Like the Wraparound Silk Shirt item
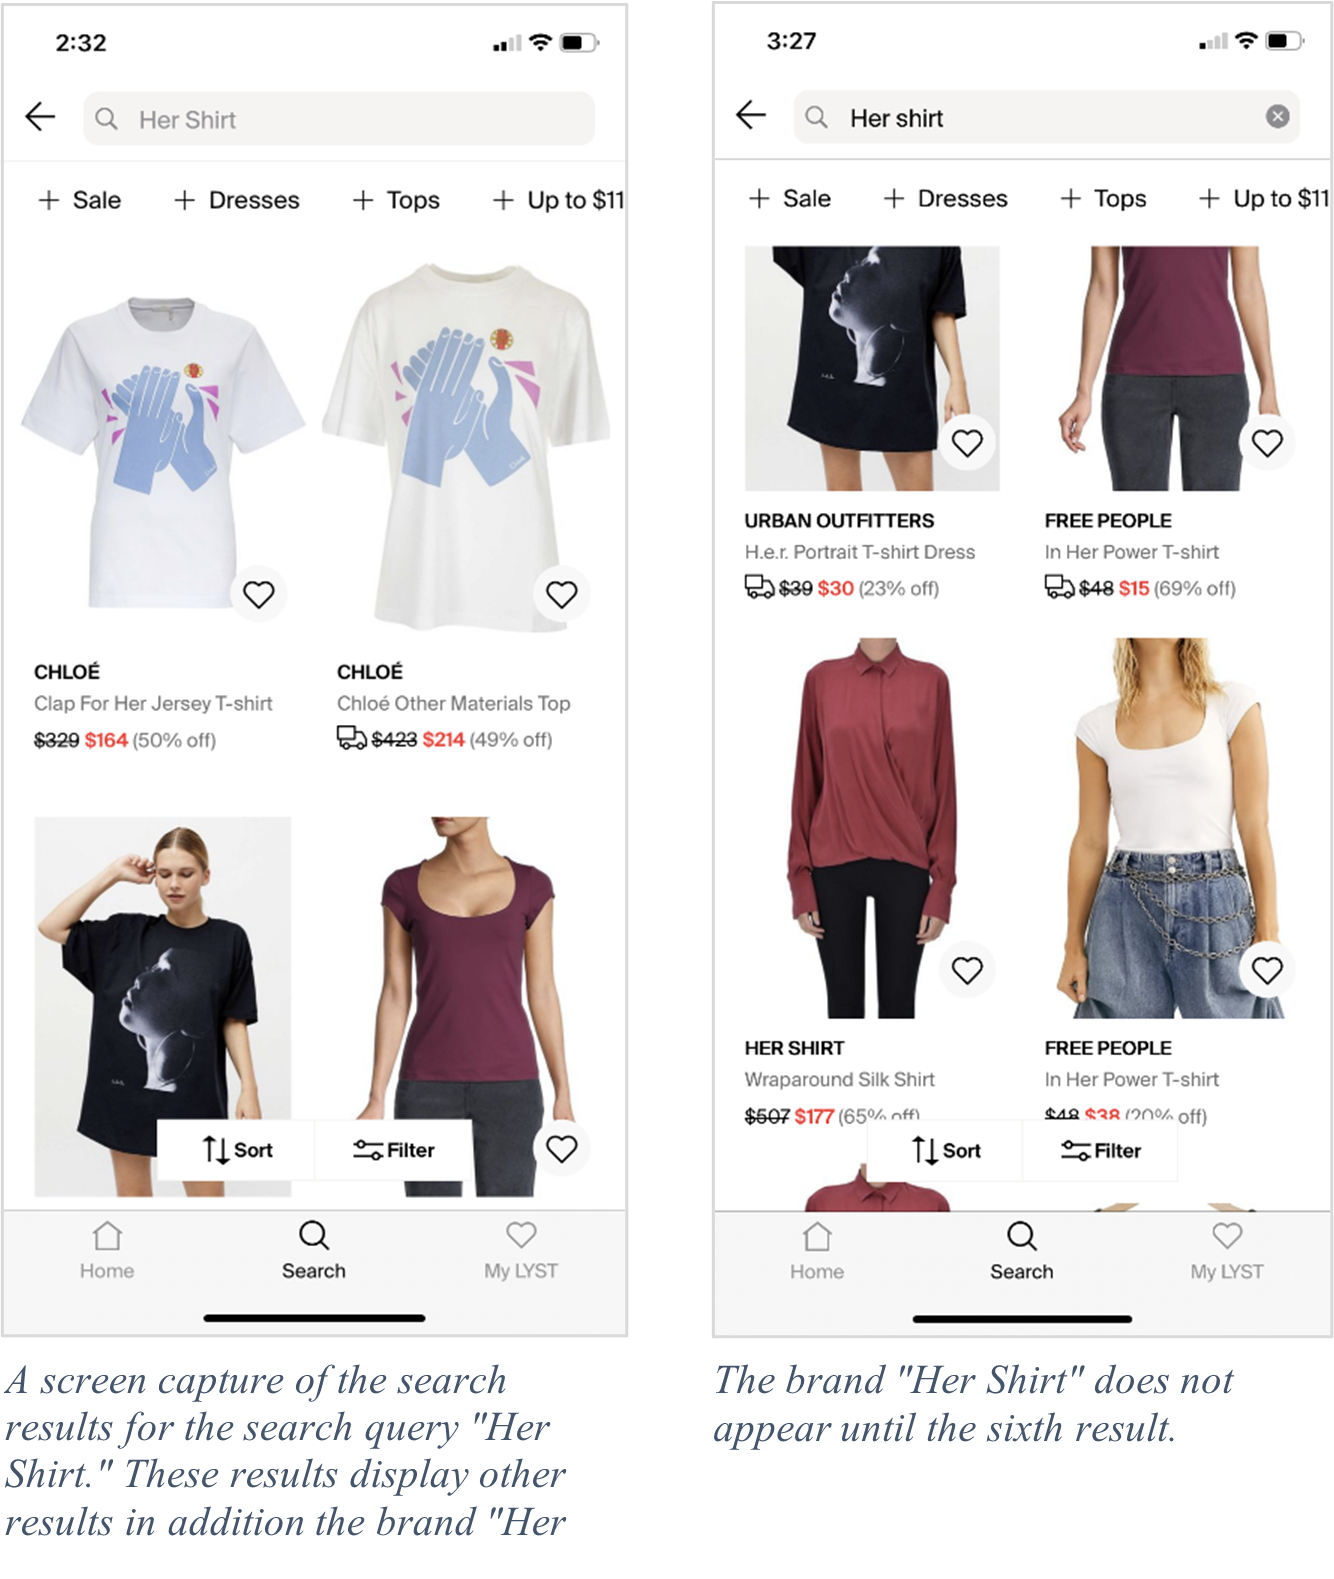Viewport: 1334px width, 1579px height. click(967, 969)
